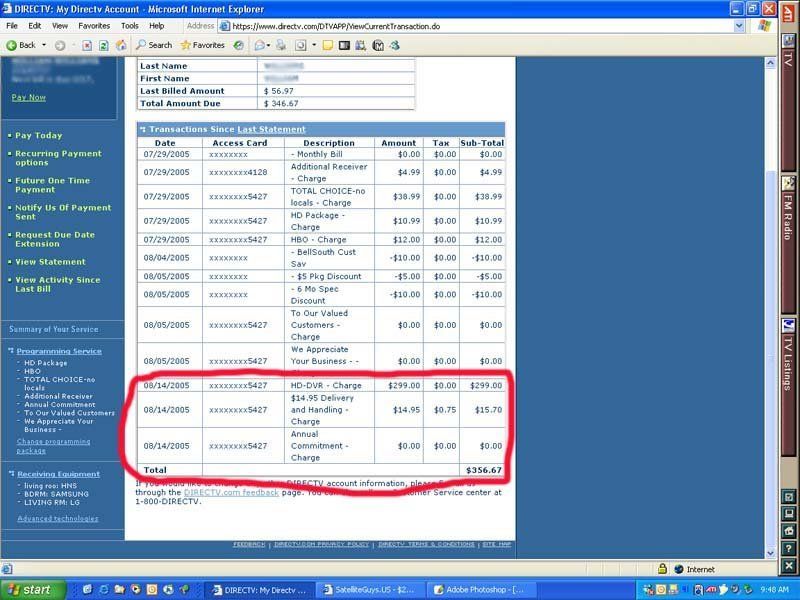Click View Activity Since Last Bill
Image resolution: width=800 pixels, height=600 pixels.
coord(58,284)
